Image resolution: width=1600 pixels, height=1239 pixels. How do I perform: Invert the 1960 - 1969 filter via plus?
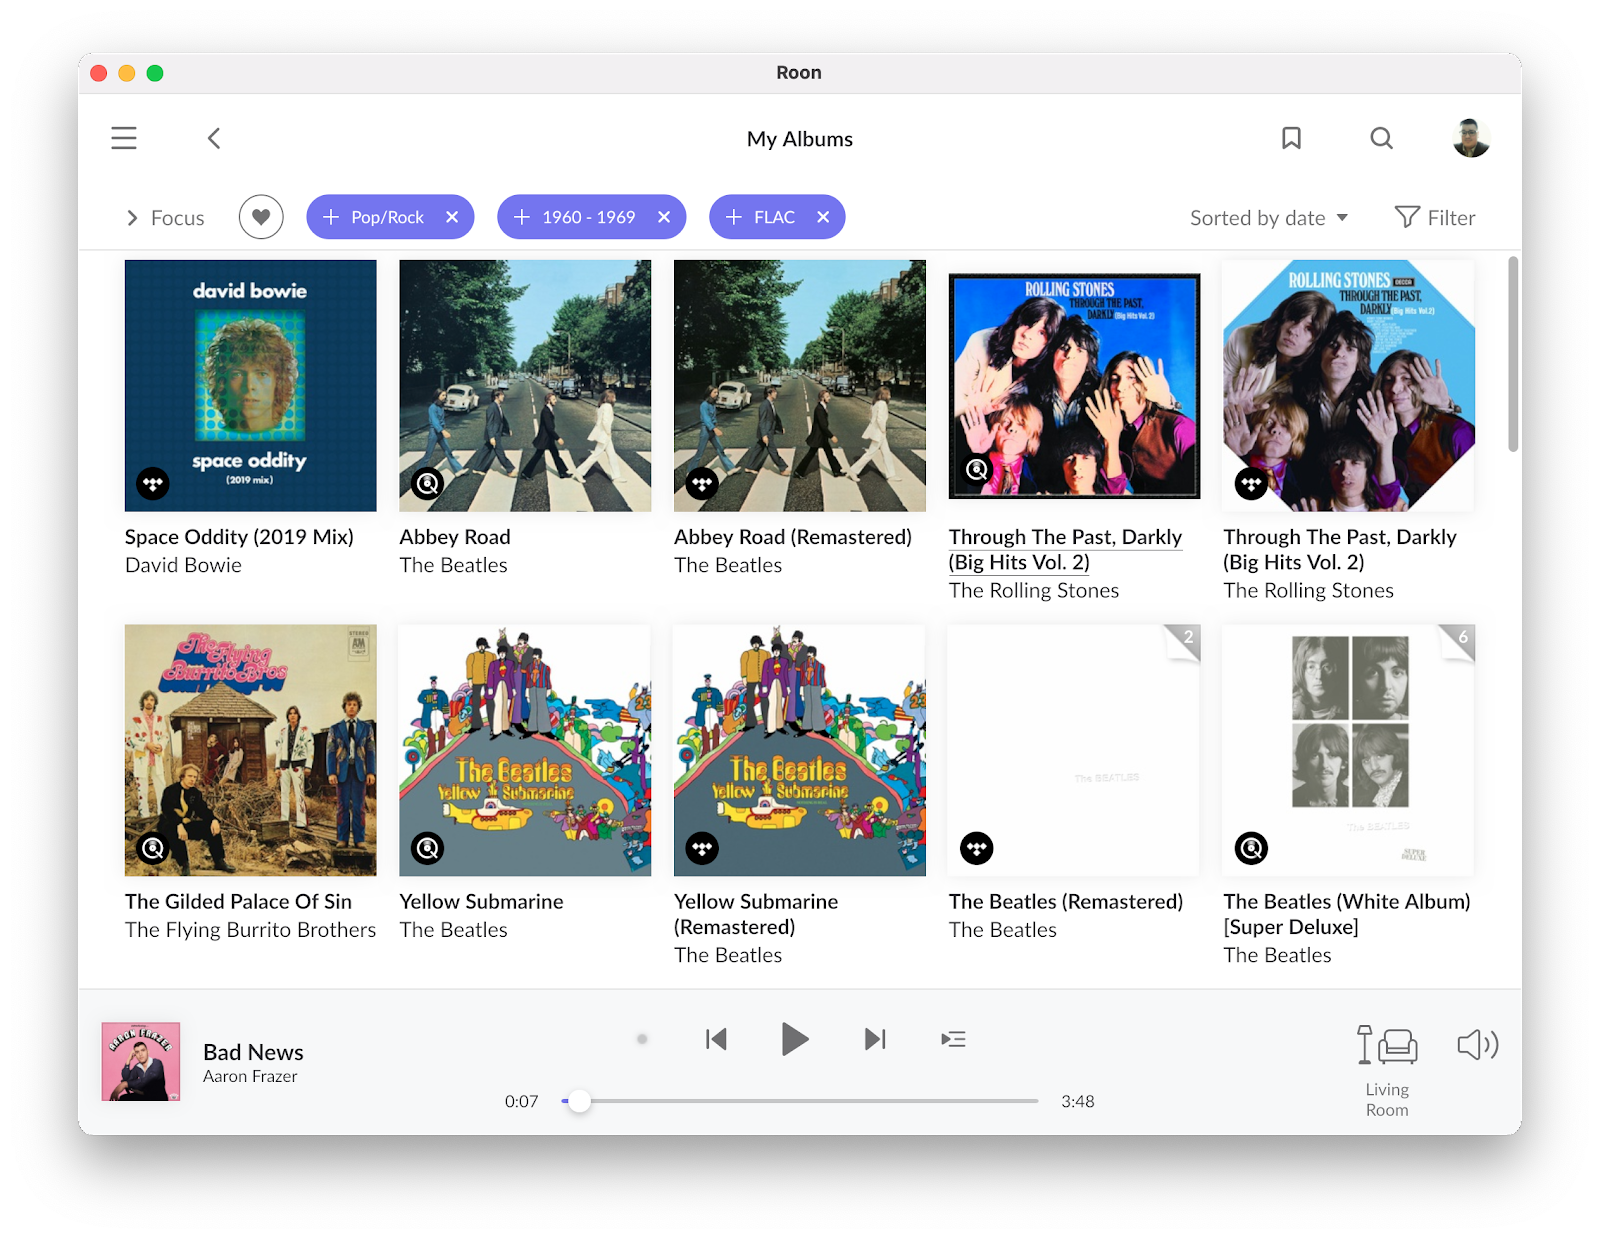521,217
